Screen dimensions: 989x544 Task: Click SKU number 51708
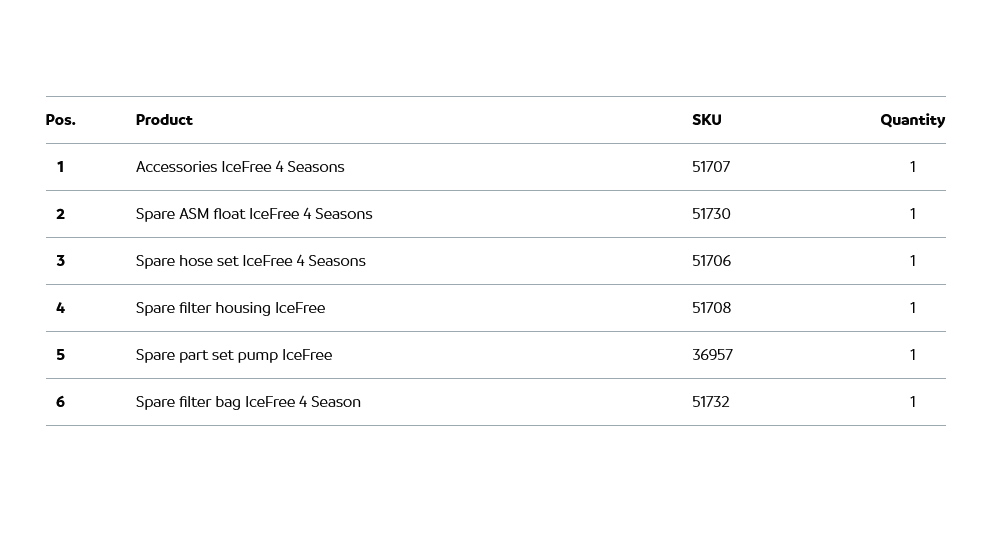pyautogui.click(x=711, y=308)
